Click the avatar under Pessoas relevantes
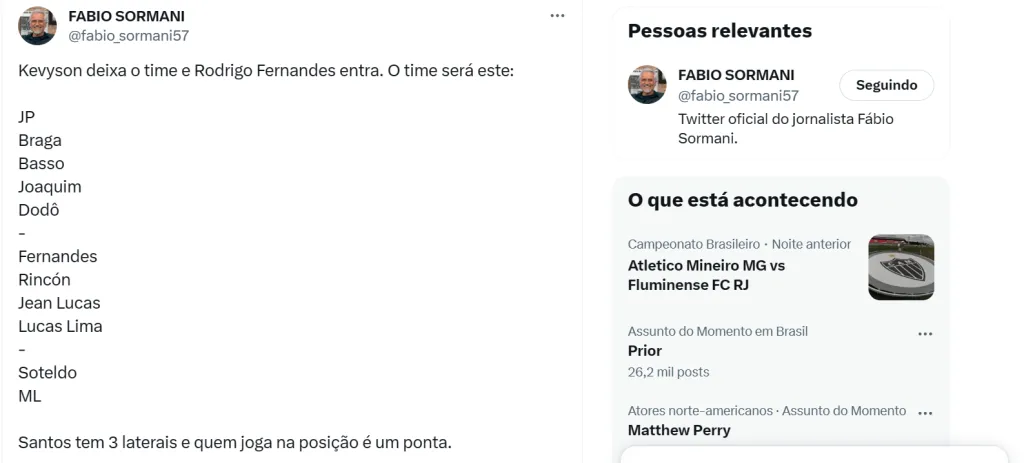Image resolution: width=1024 pixels, height=463 pixels. [647, 85]
